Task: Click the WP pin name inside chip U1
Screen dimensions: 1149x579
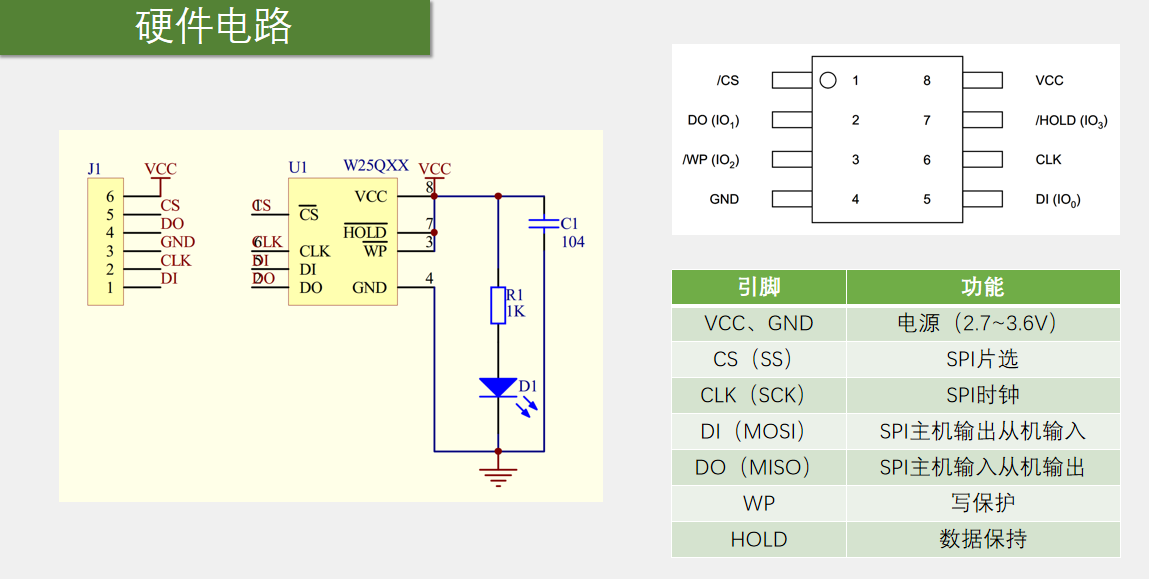Action: coord(375,251)
